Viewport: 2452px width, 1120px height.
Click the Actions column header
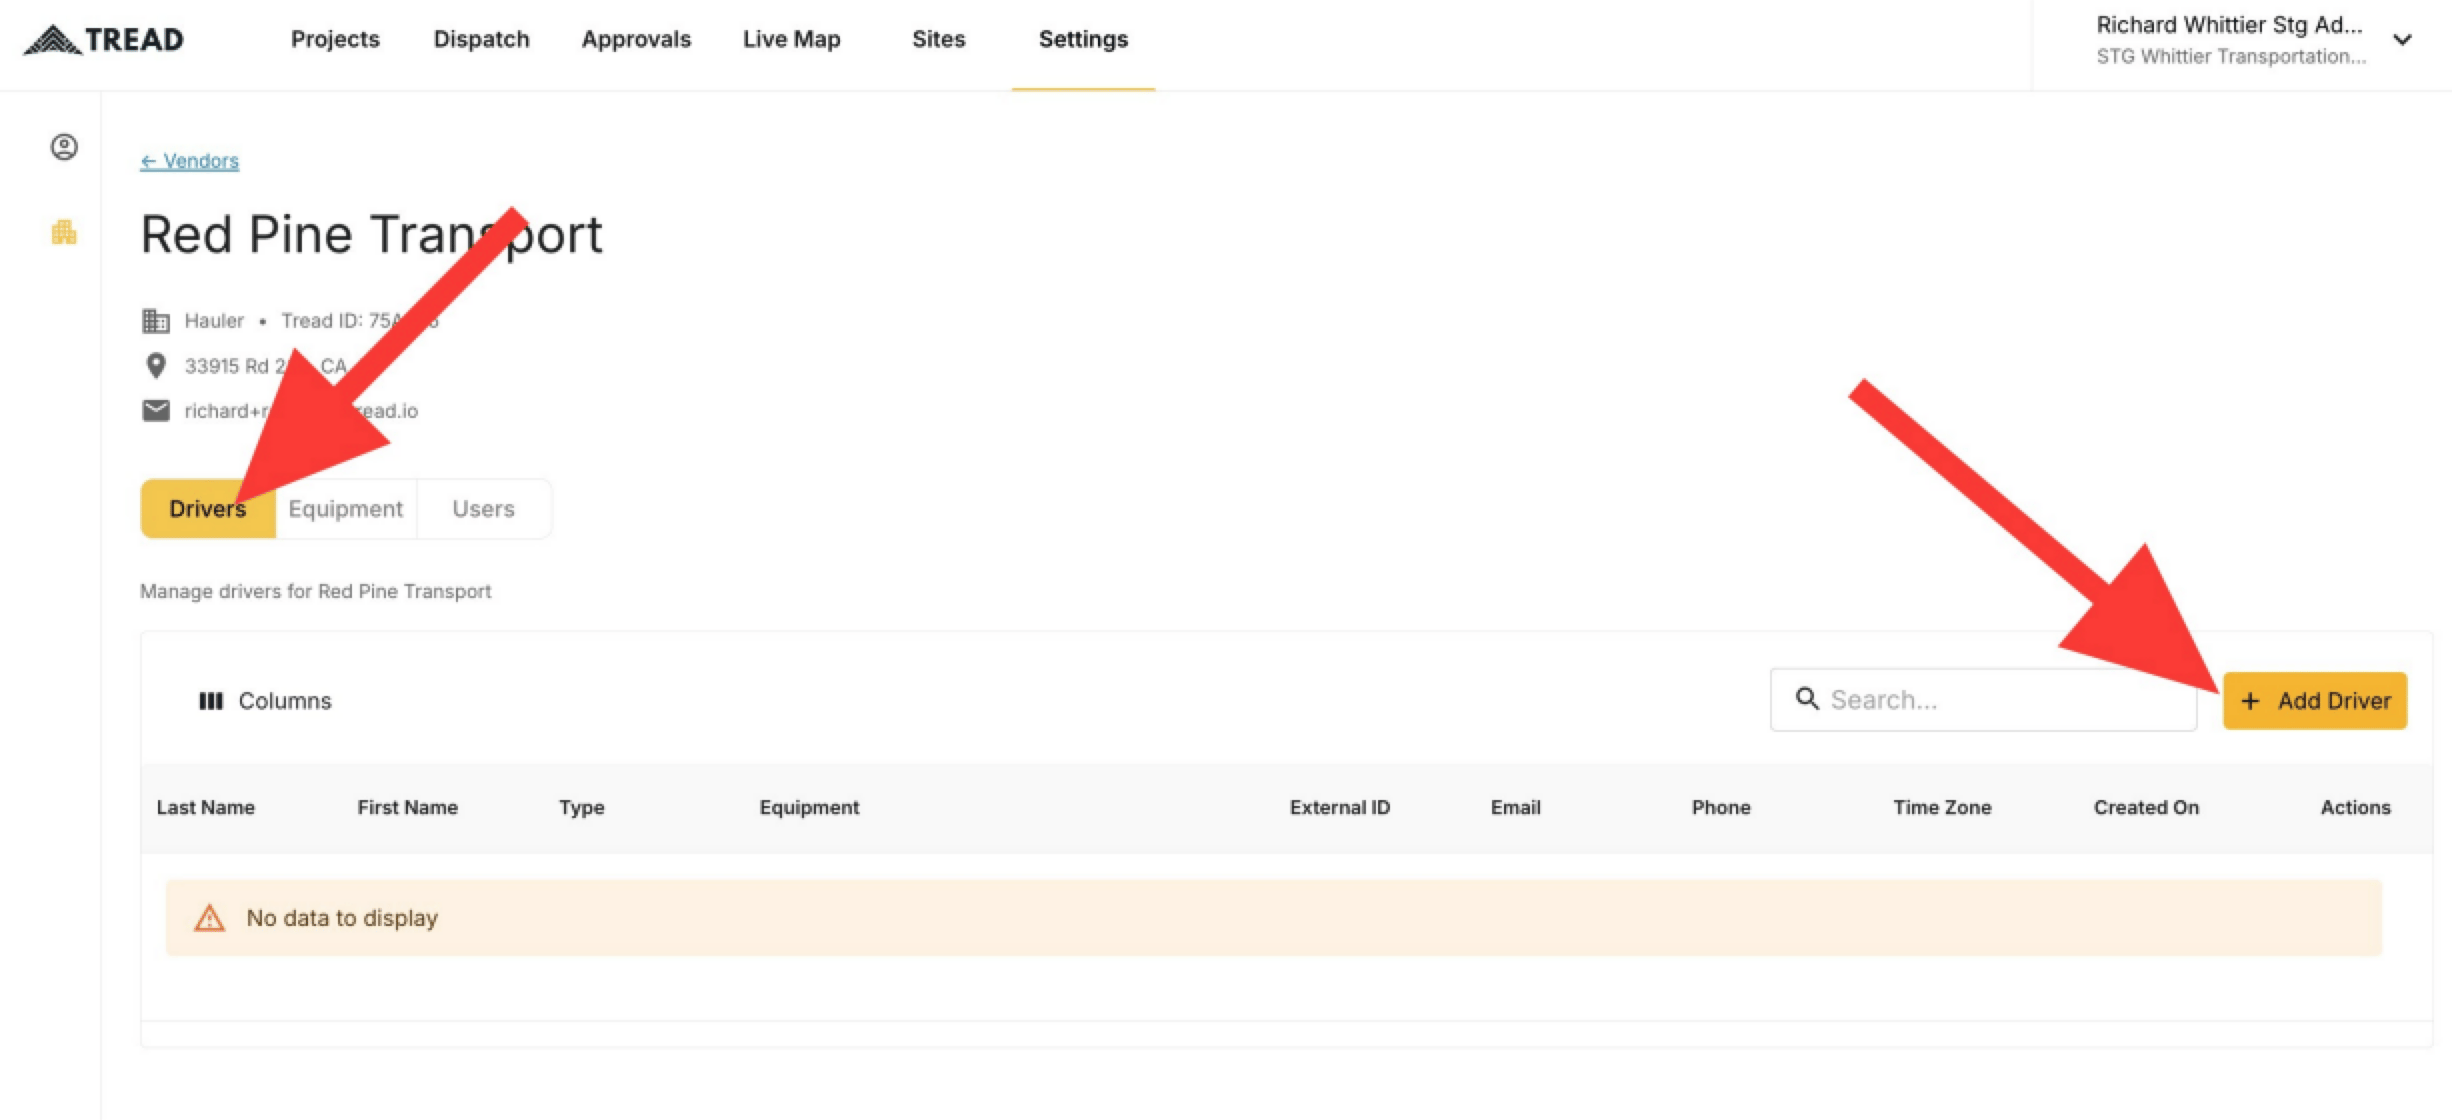2355,807
